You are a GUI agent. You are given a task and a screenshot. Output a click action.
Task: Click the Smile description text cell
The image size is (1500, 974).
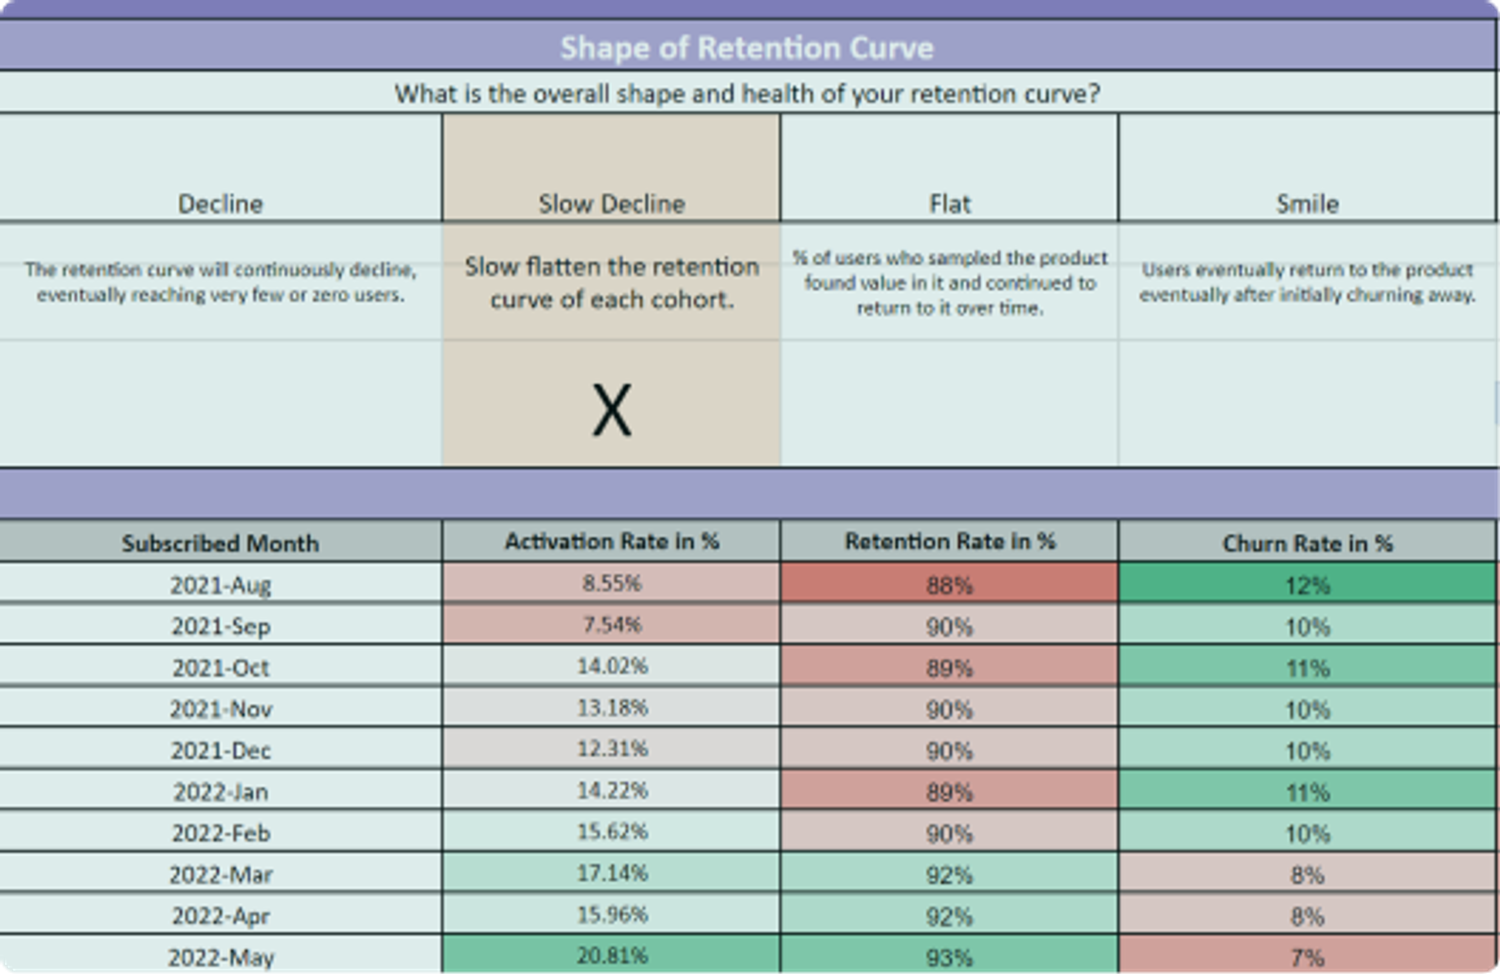click(1307, 283)
